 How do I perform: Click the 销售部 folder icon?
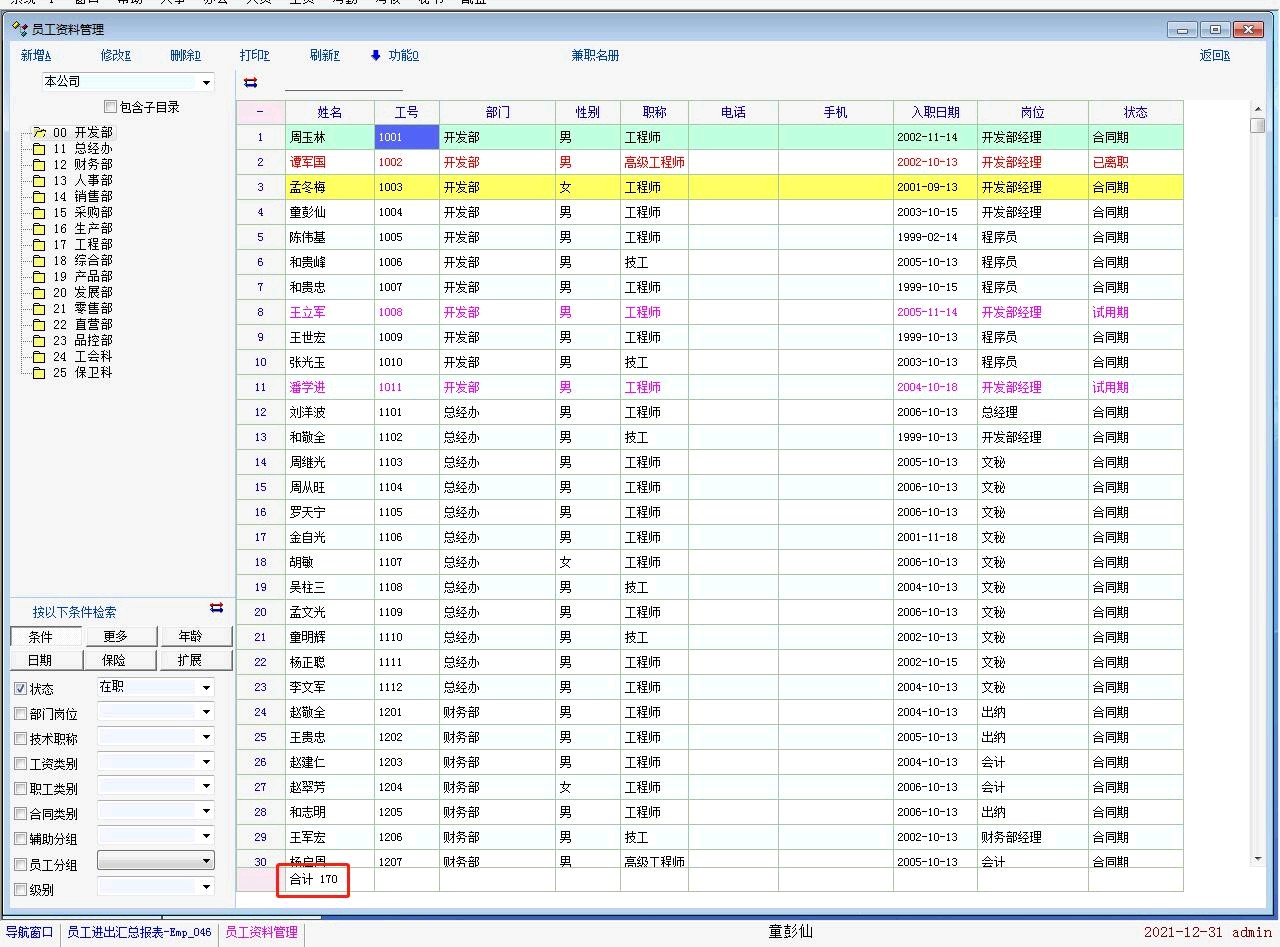point(39,196)
